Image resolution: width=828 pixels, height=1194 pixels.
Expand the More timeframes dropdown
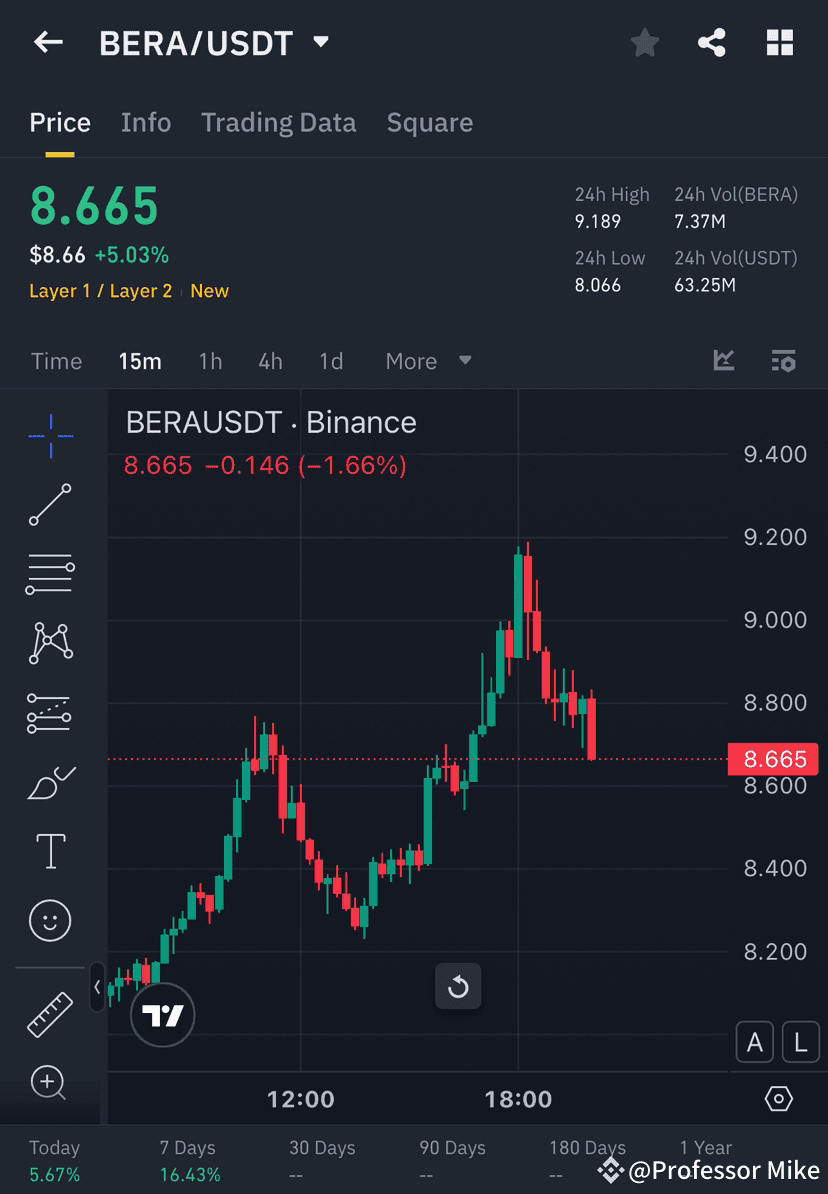428,361
